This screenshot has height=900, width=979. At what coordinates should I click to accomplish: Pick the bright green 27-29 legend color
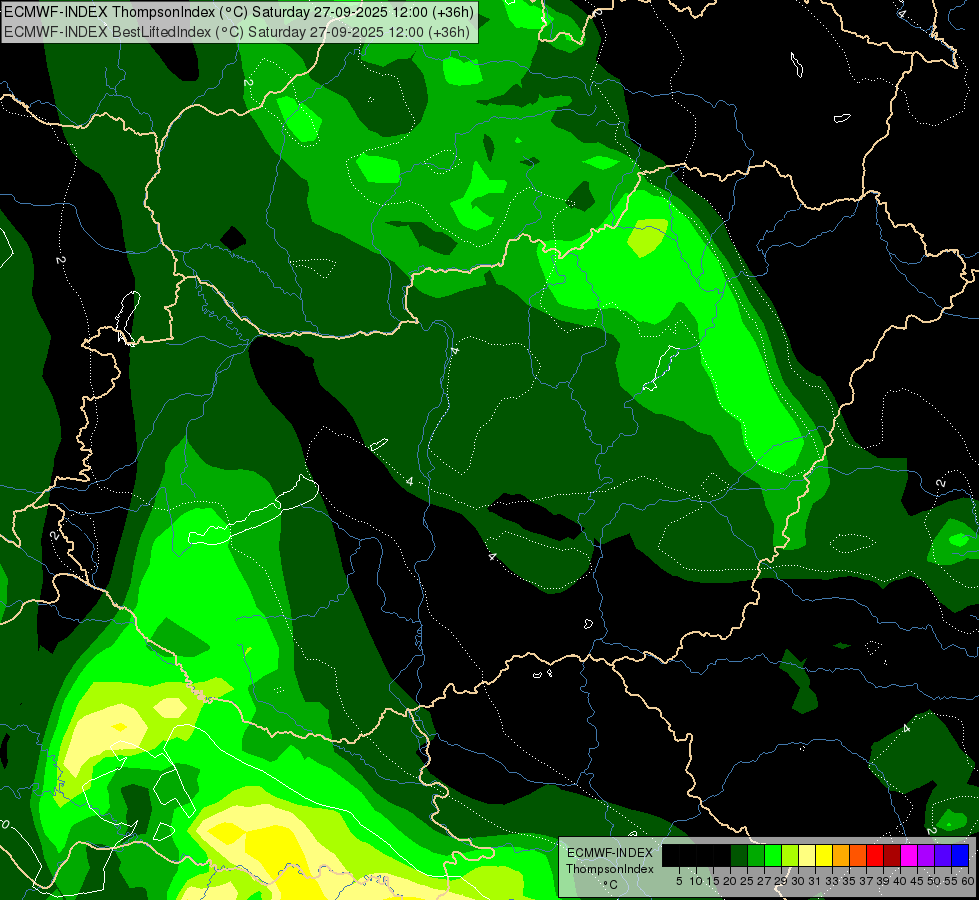click(773, 855)
